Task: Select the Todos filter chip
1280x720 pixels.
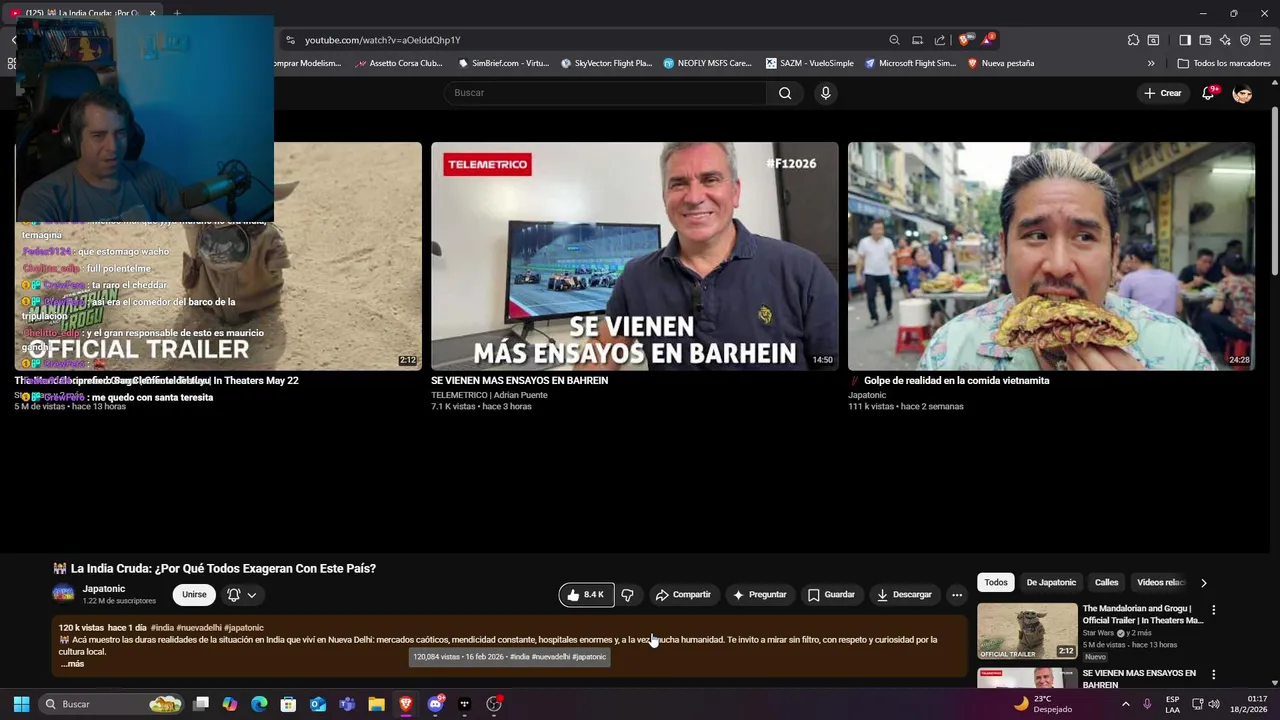Action: pos(996,582)
